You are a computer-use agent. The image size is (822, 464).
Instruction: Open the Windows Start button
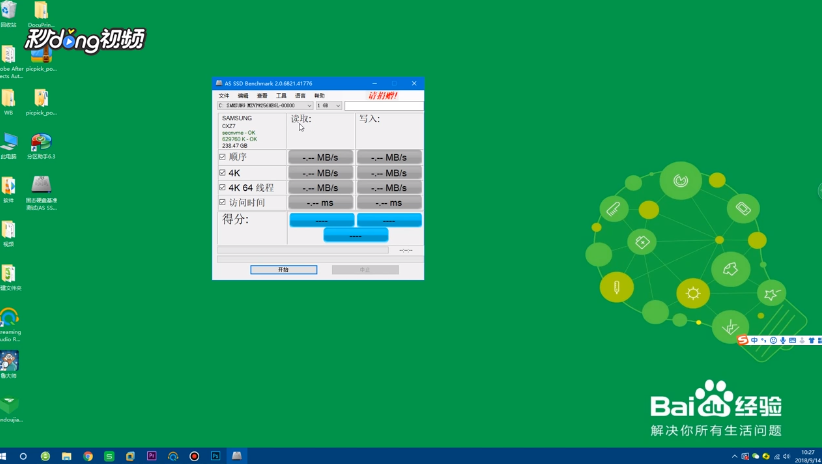pyautogui.click(x=4, y=456)
